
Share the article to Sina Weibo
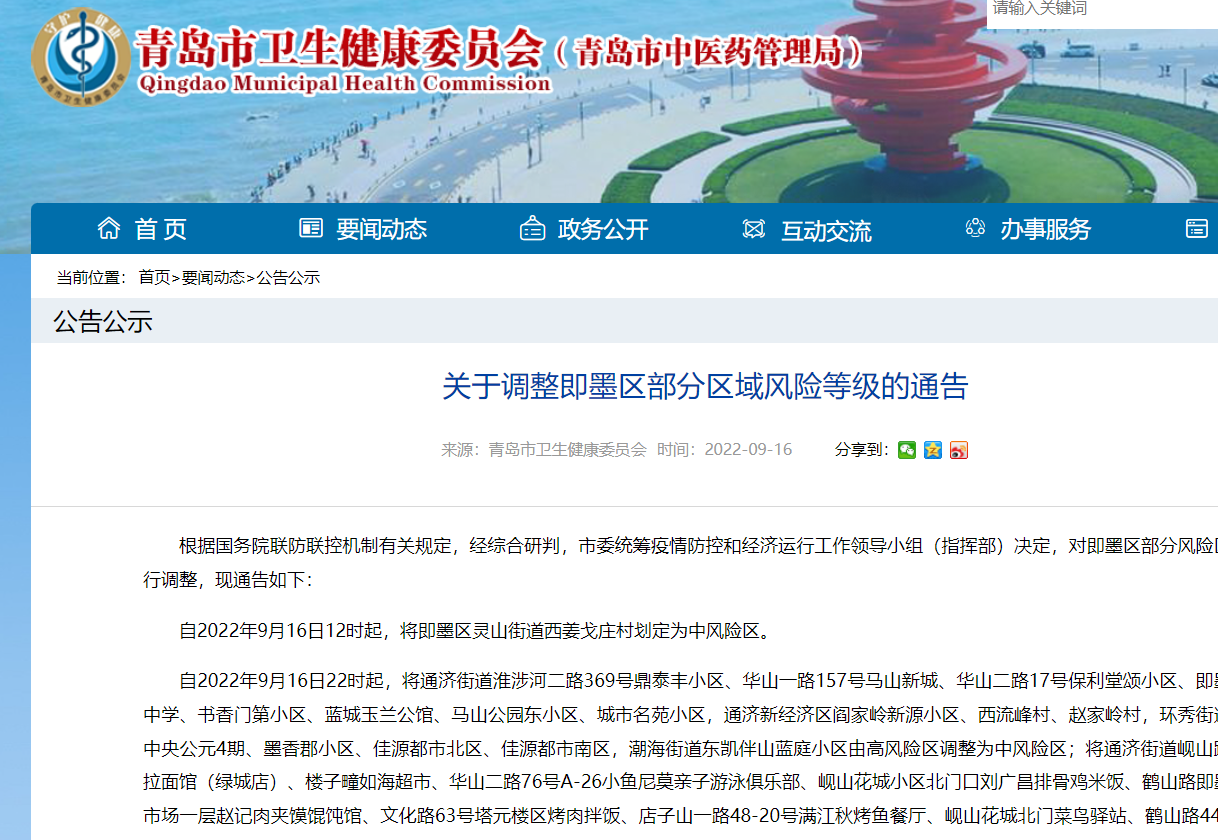coord(958,450)
